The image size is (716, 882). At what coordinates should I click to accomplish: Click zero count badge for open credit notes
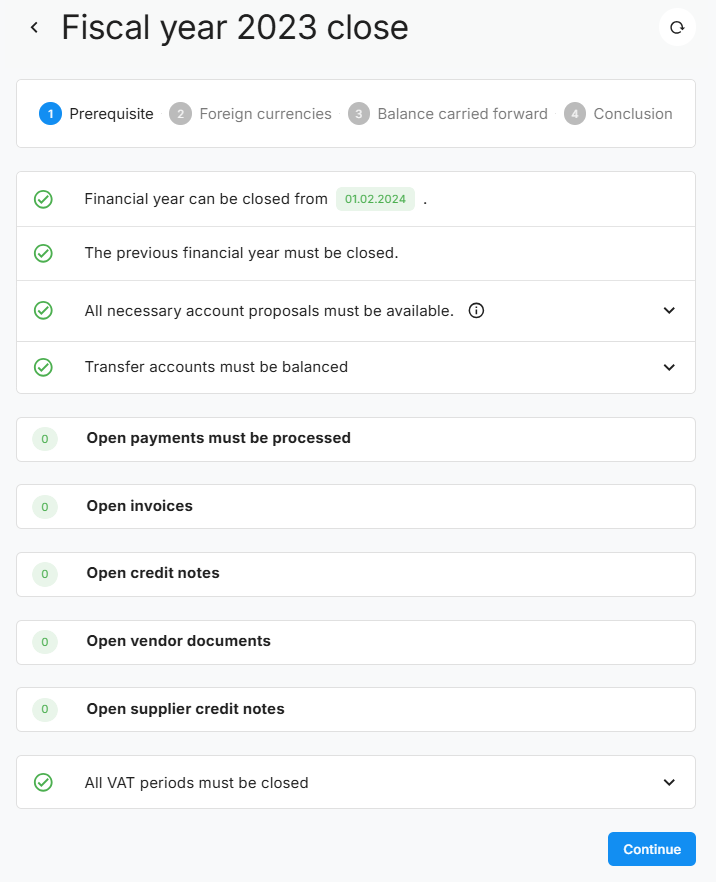[x=45, y=574]
